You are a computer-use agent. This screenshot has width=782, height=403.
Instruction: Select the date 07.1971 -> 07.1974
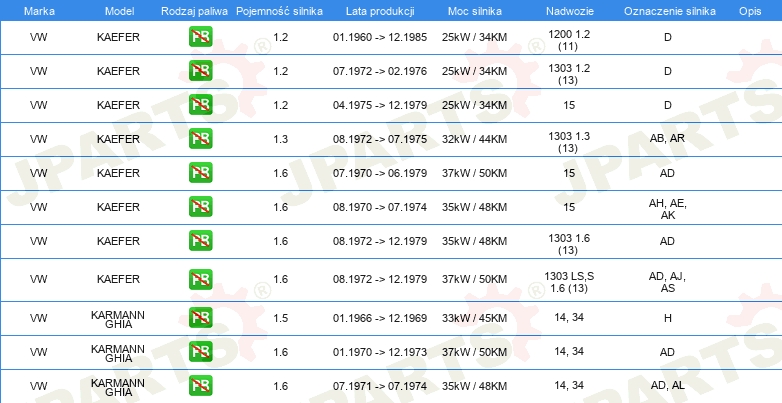click(x=380, y=386)
